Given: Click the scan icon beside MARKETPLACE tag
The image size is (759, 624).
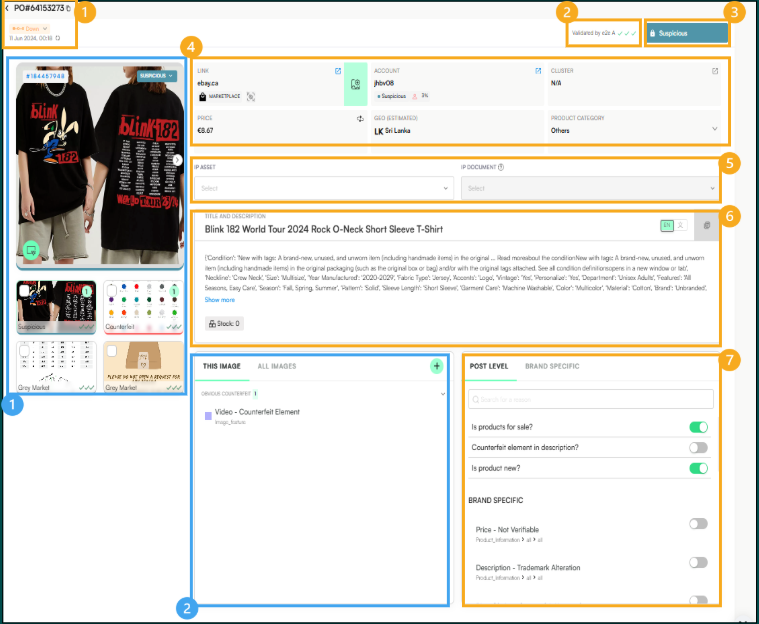Looking at the screenshot, I should [251, 97].
